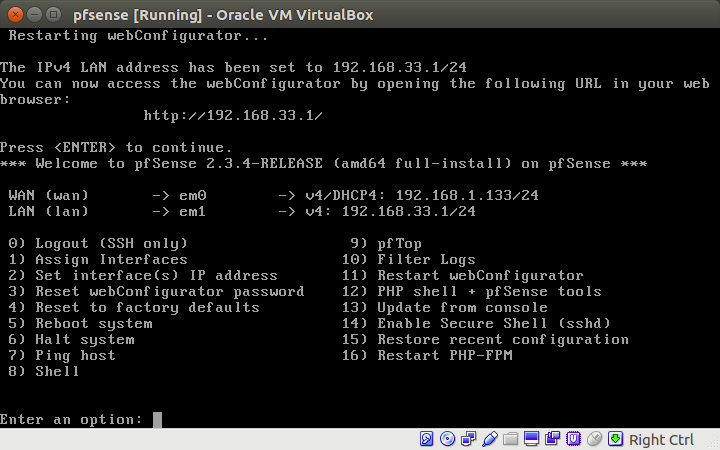This screenshot has height=450, width=720.
Task: Click the video capture status icon
Action: click(x=552, y=439)
